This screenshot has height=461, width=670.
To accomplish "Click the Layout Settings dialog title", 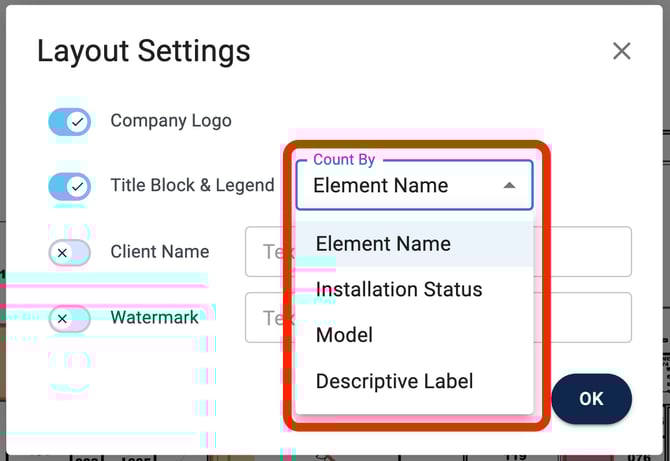I will coord(143,51).
